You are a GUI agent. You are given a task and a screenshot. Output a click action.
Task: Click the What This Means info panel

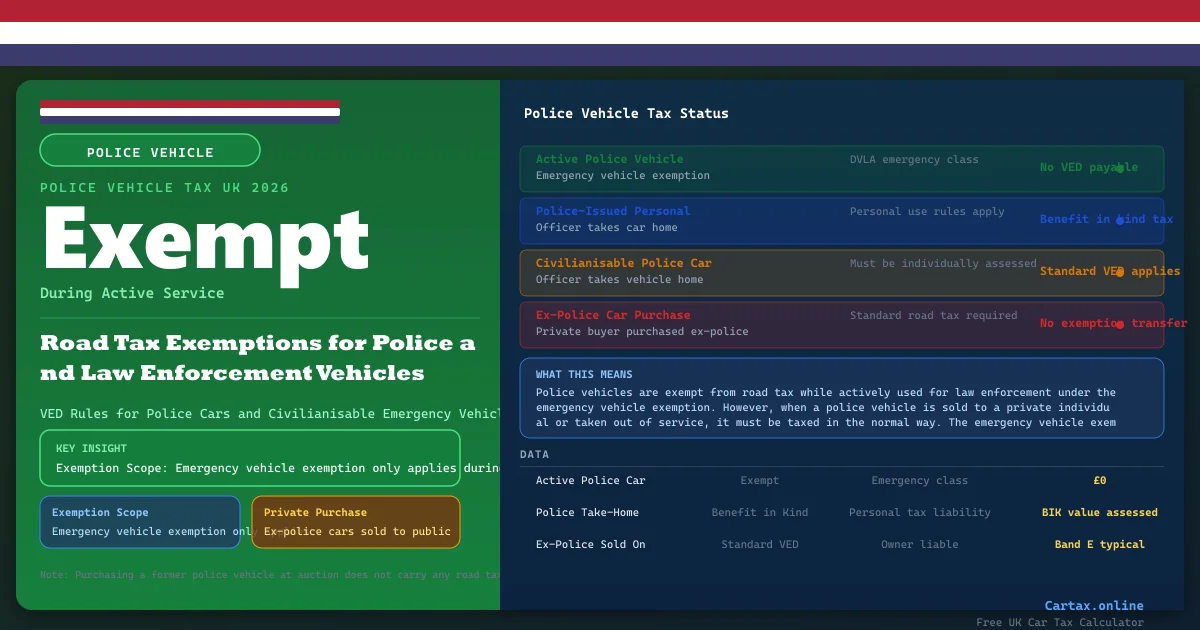(x=841, y=398)
